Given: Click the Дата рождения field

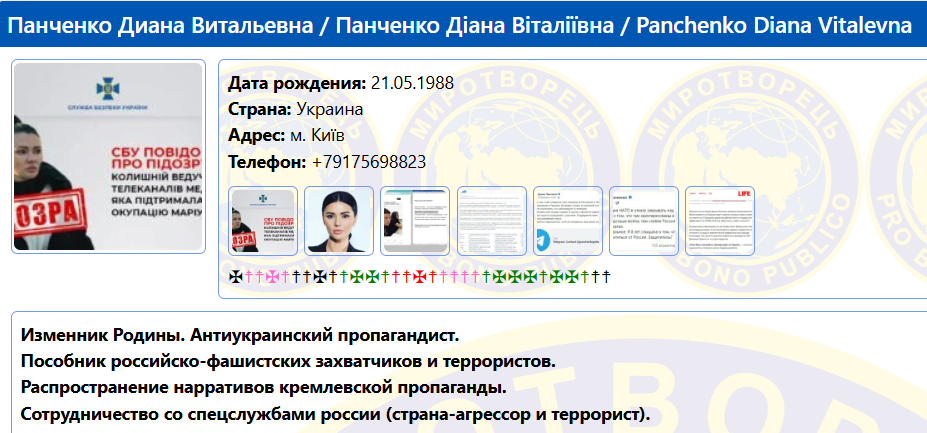Looking at the screenshot, I should click(341, 83).
